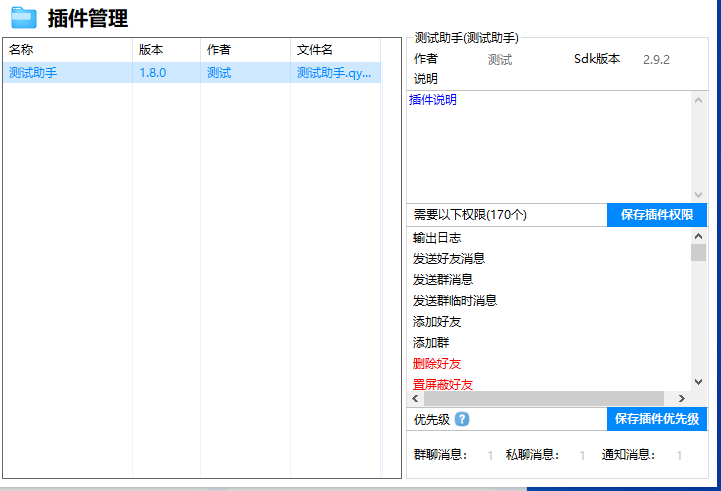Click the permissions list scroll right arrow
This screenshot has width=721, height=491.
coord(681,398)
